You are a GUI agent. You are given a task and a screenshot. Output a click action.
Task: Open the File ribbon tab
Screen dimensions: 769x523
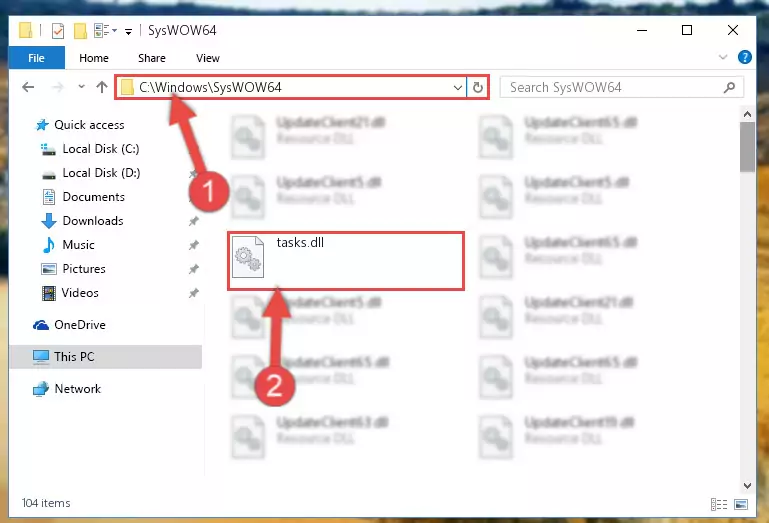36,58
